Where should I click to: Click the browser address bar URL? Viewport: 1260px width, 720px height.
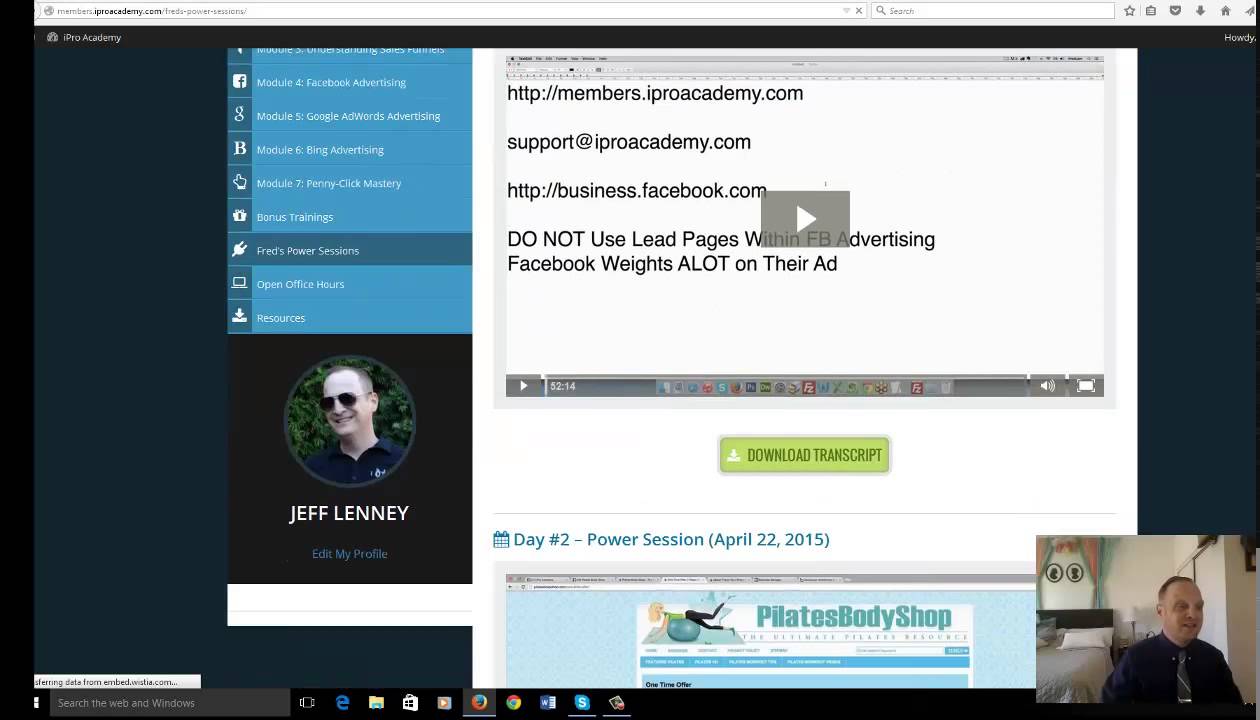(x=152, y=11)
